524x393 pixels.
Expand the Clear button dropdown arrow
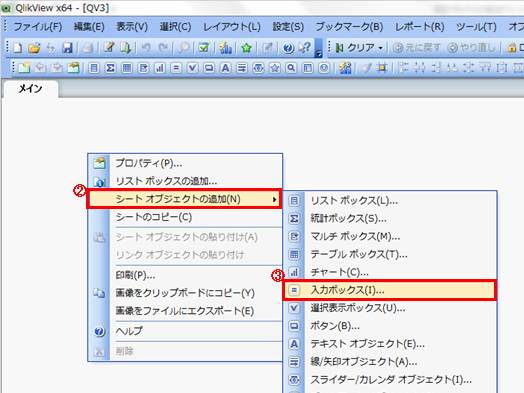380,48
